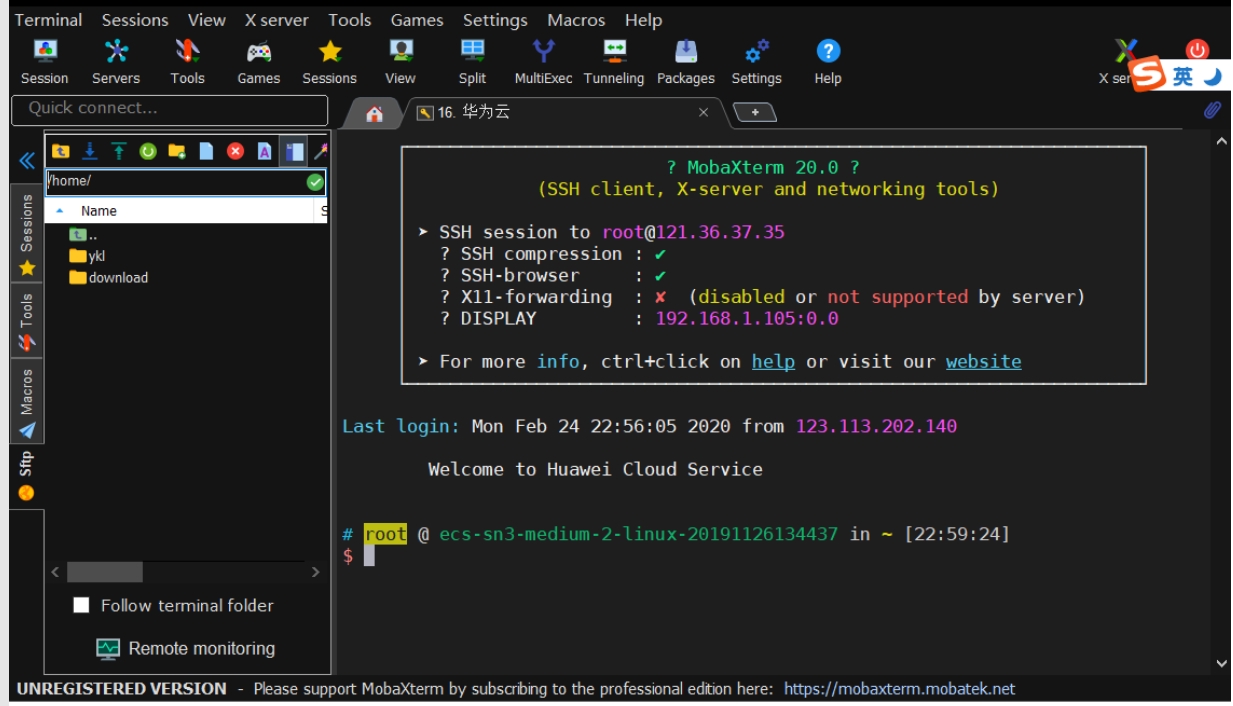Viewport: 1233px width, 706px height.
Task: Download selected files via SFTP toolbar
Action: click(x=90, y=151)
